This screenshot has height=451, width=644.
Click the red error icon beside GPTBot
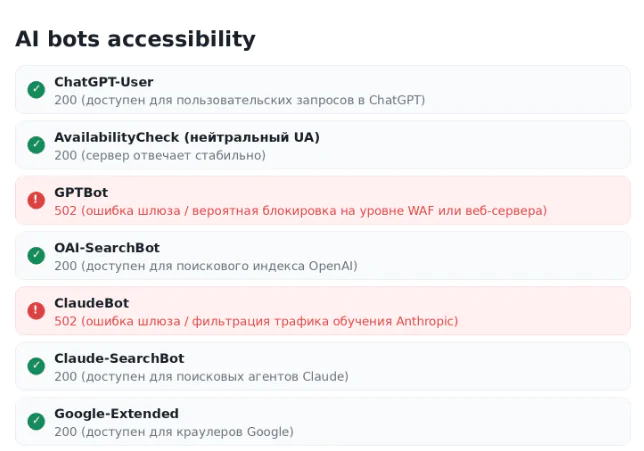click(36, 200)
